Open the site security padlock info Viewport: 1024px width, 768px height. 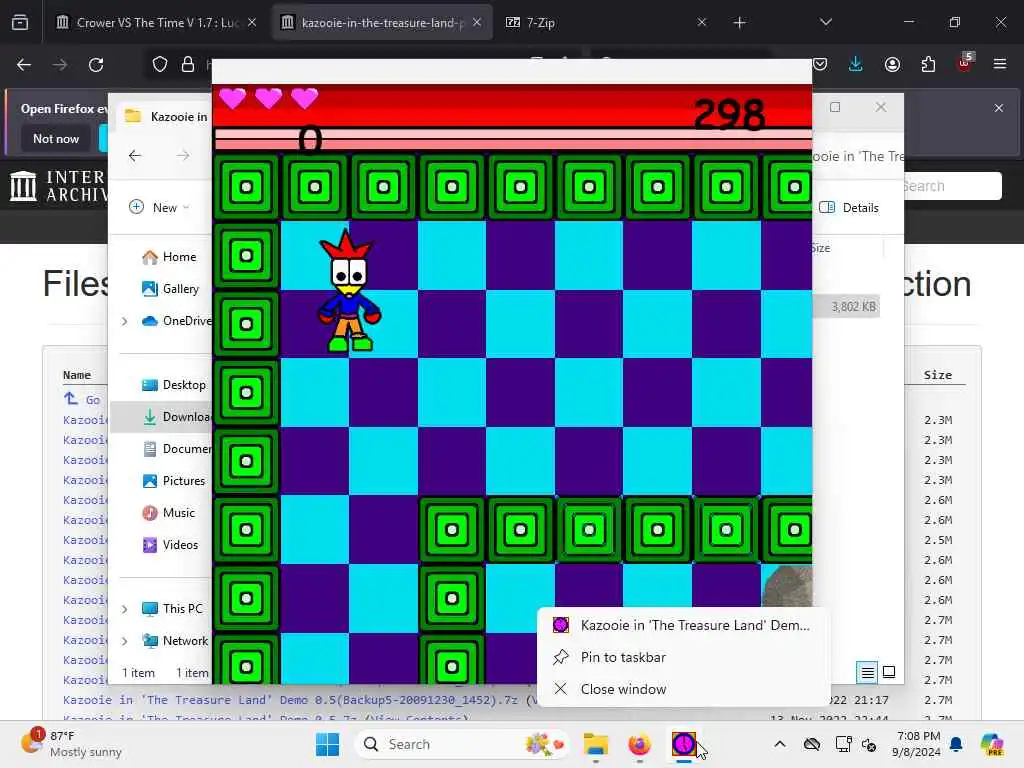coord(188,64)
